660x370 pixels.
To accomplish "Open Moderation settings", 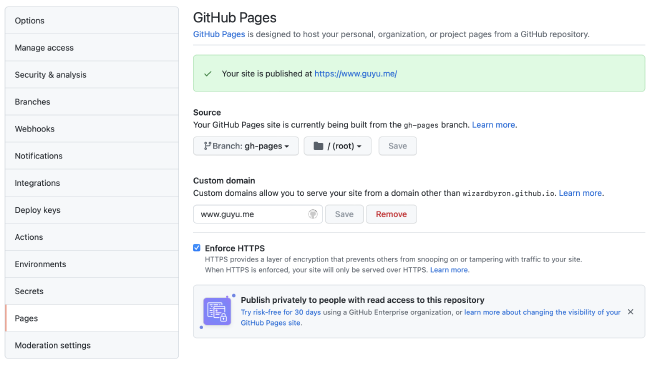I will pos(92,345).
